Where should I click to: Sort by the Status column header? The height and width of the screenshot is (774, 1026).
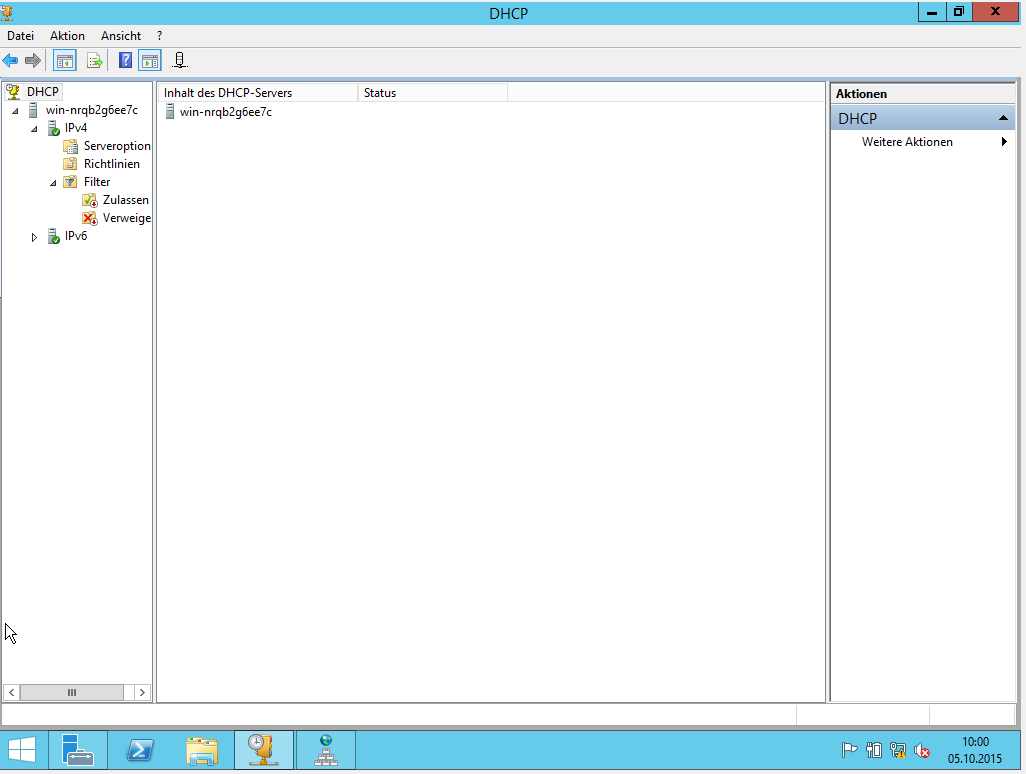pyautogui.click(x=432, y=93)
